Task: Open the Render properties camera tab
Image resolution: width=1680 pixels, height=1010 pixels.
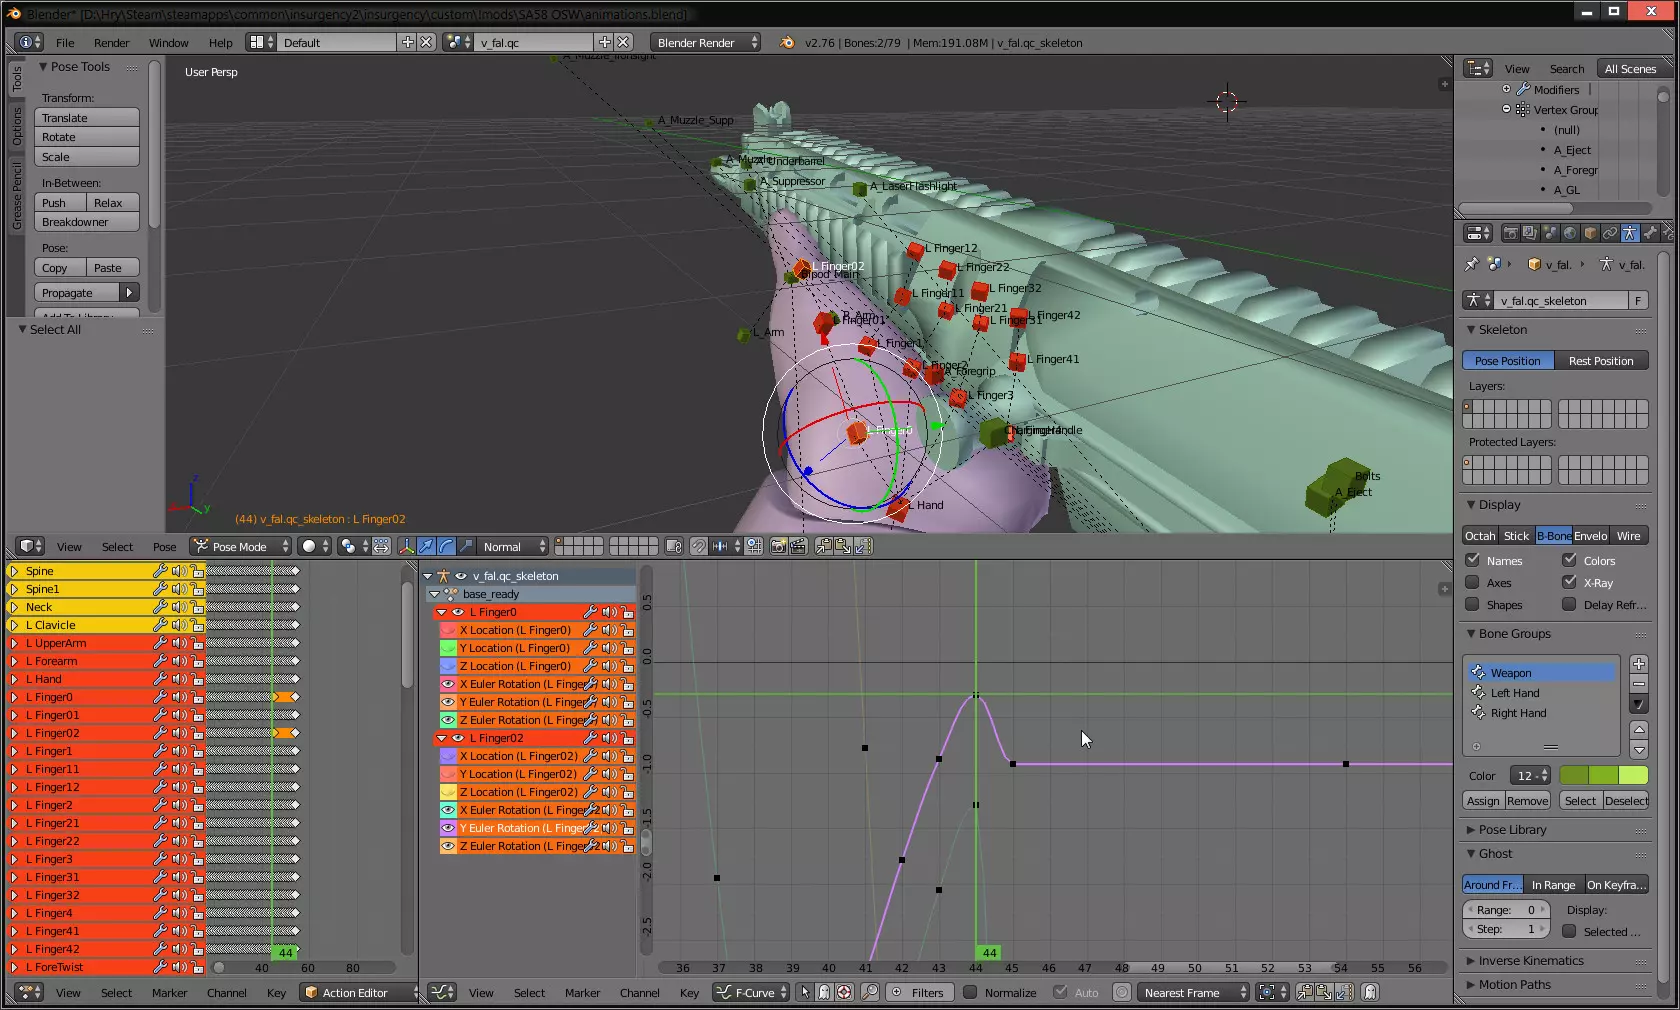Action: pos(1510,233)
